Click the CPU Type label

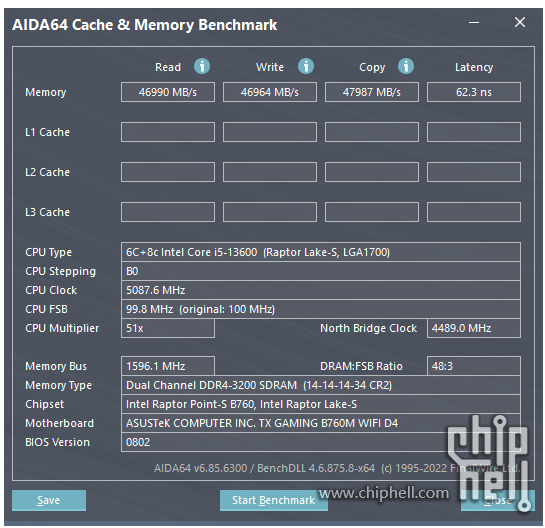click(x=48, y=252)
